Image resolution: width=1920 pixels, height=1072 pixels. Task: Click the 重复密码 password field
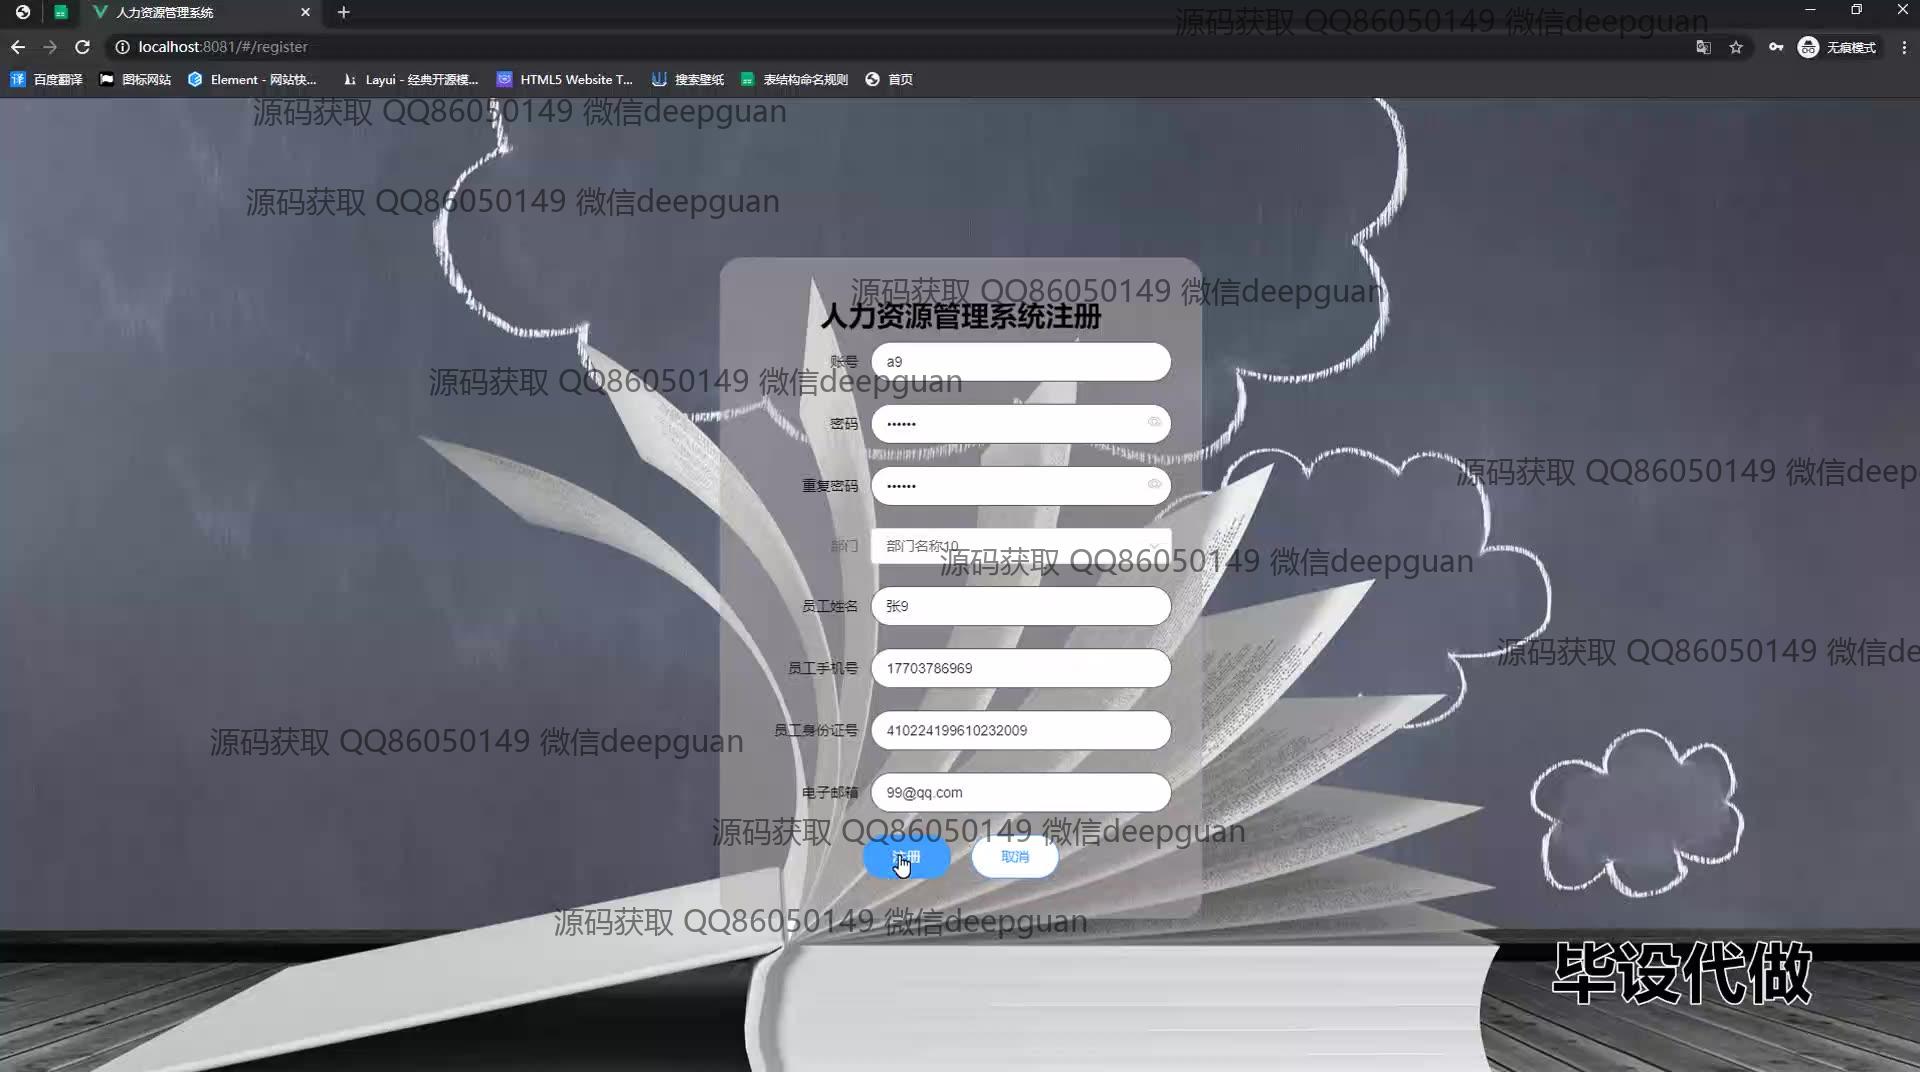[x=1021, y=486]
